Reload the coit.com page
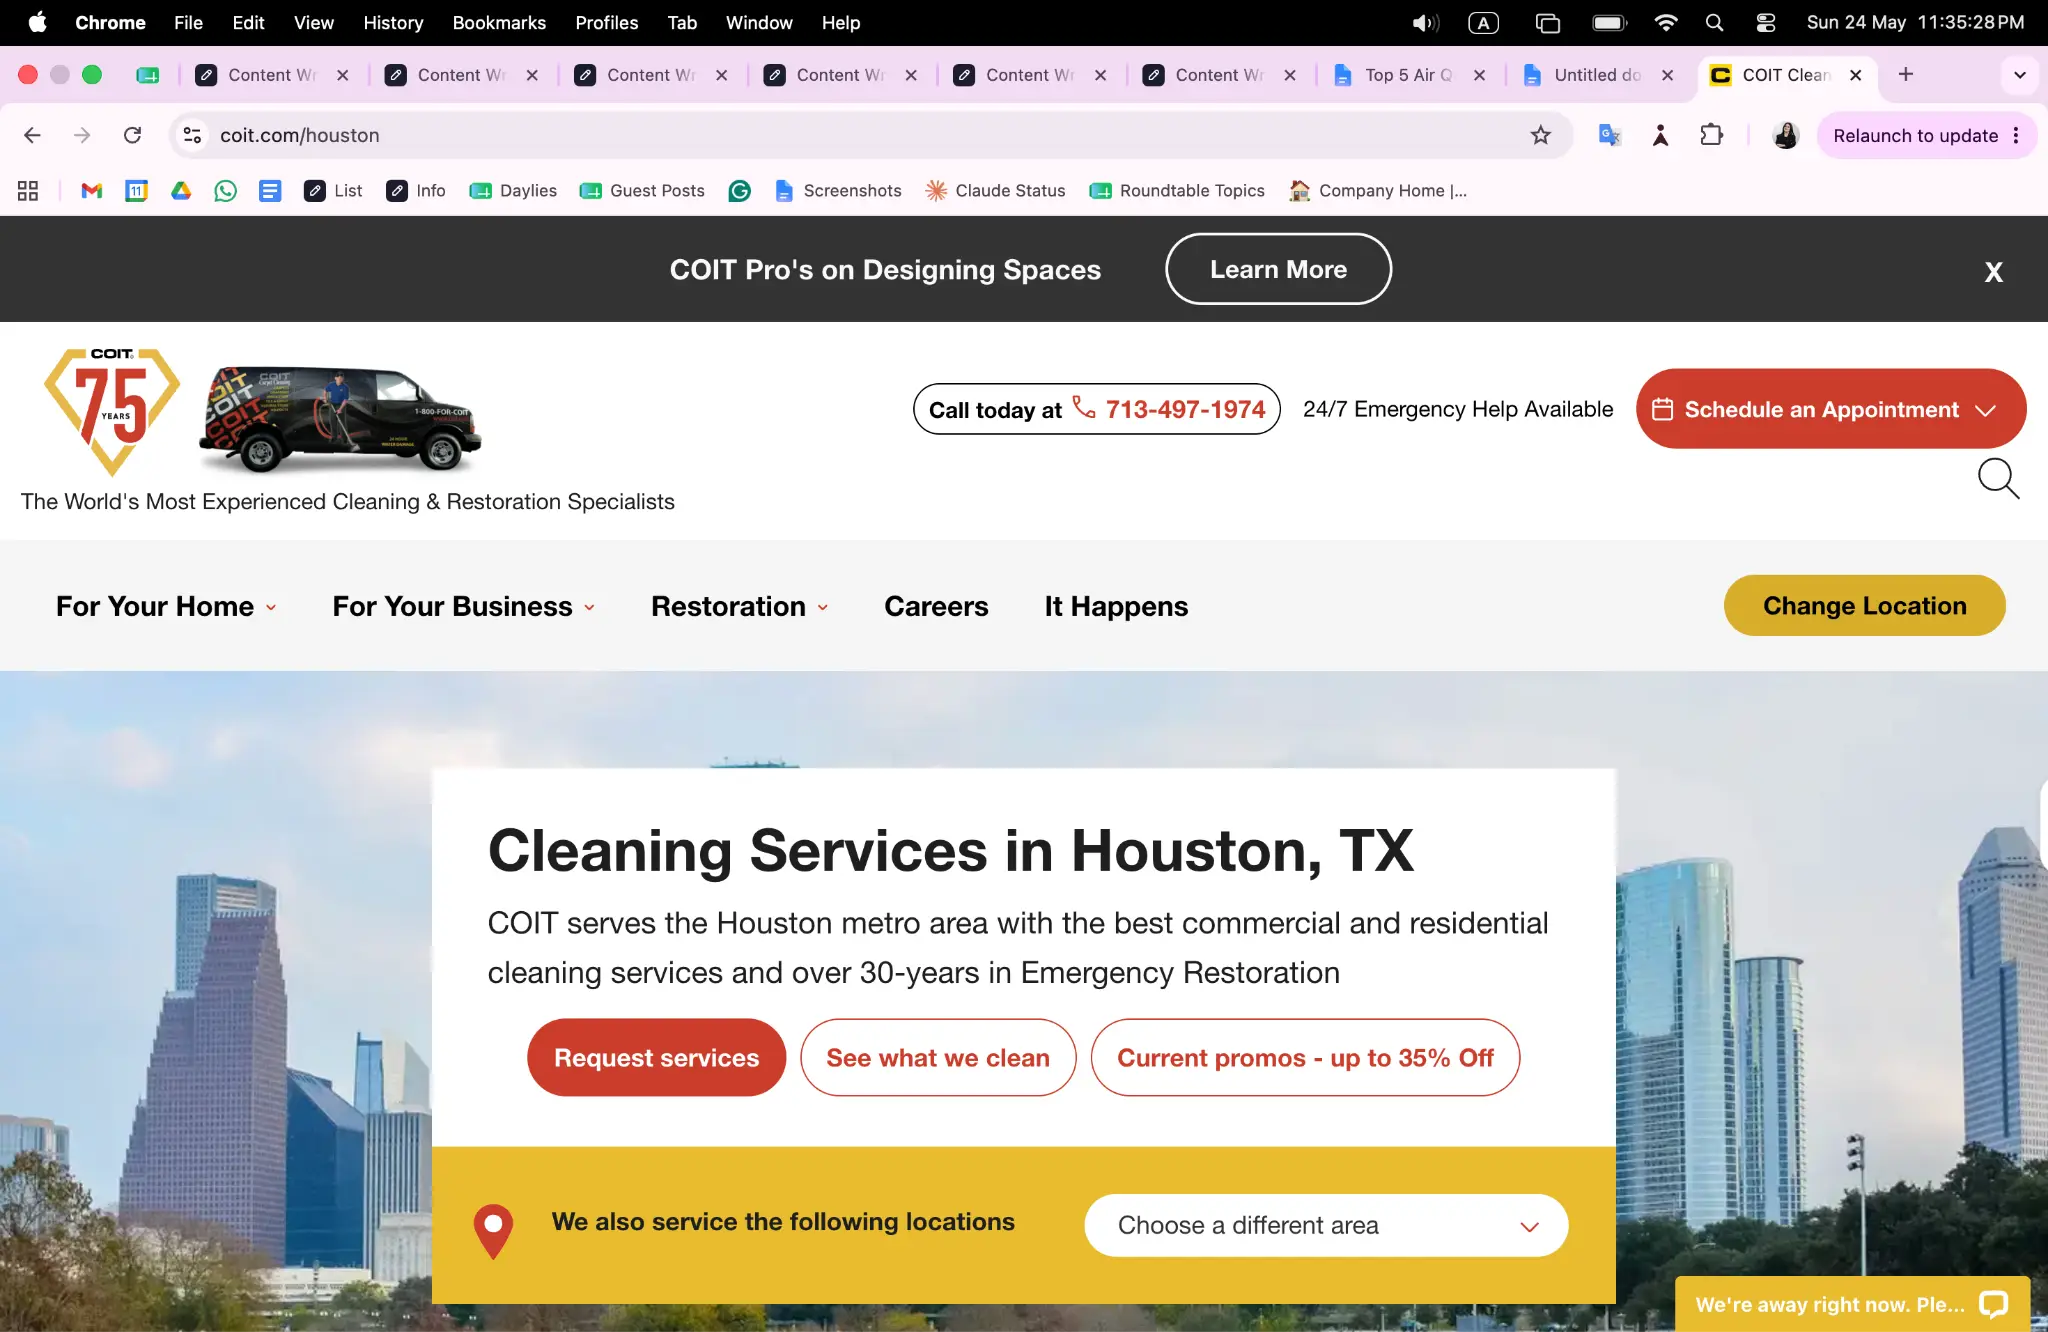2048x1332 pixels. 132,135
